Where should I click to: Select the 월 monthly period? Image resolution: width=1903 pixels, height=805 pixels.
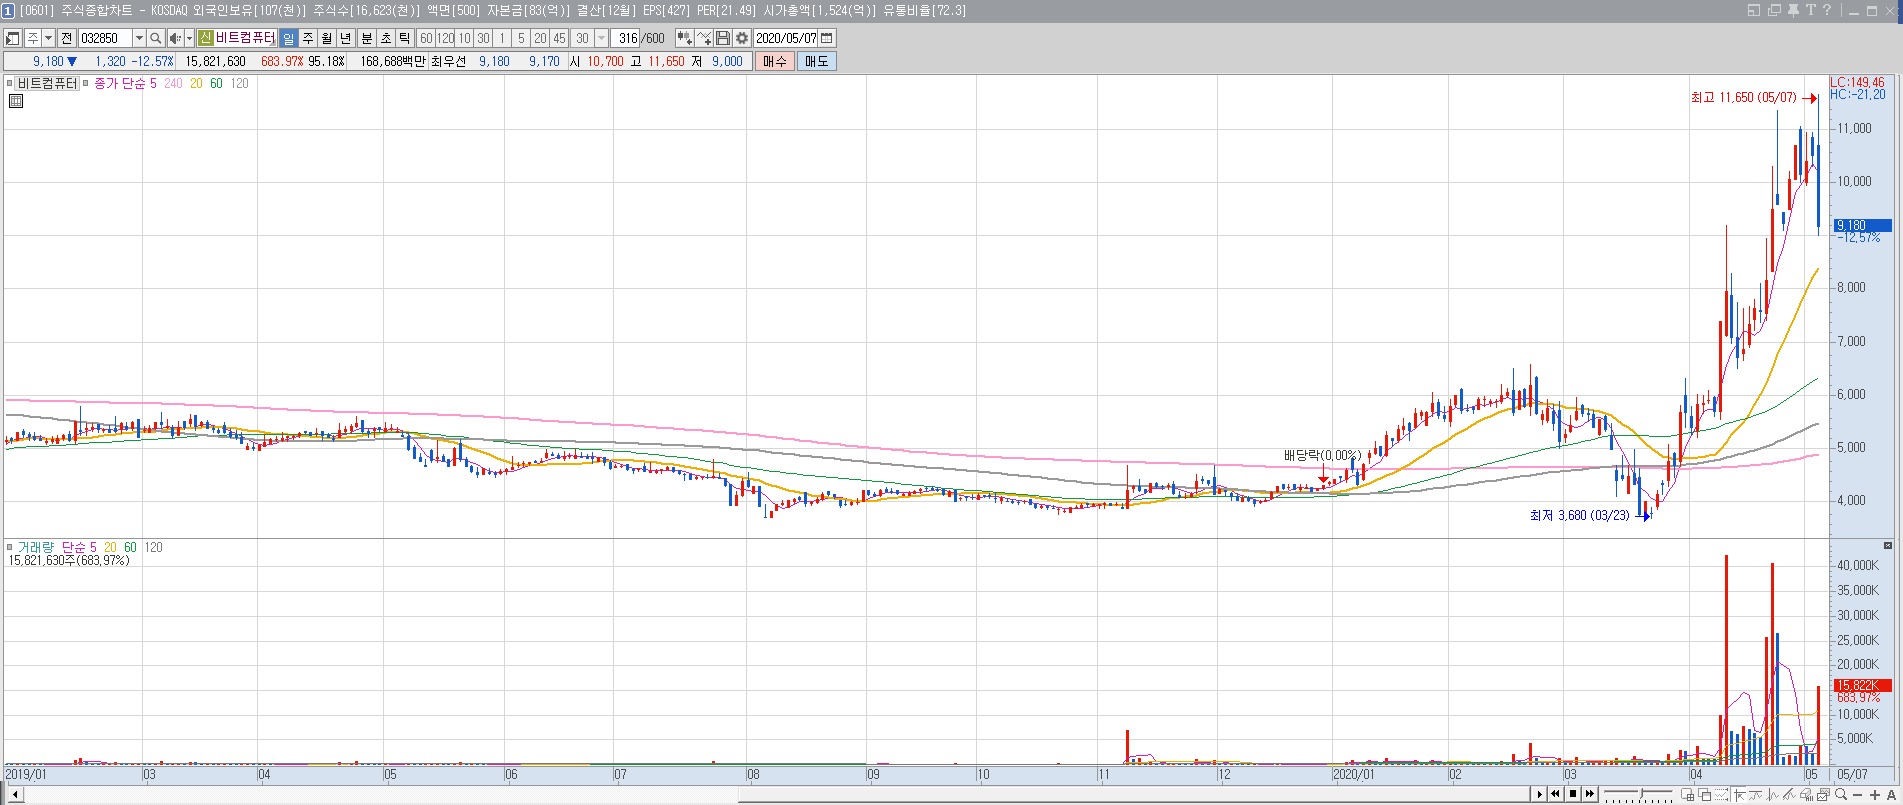tap(327, 38)
